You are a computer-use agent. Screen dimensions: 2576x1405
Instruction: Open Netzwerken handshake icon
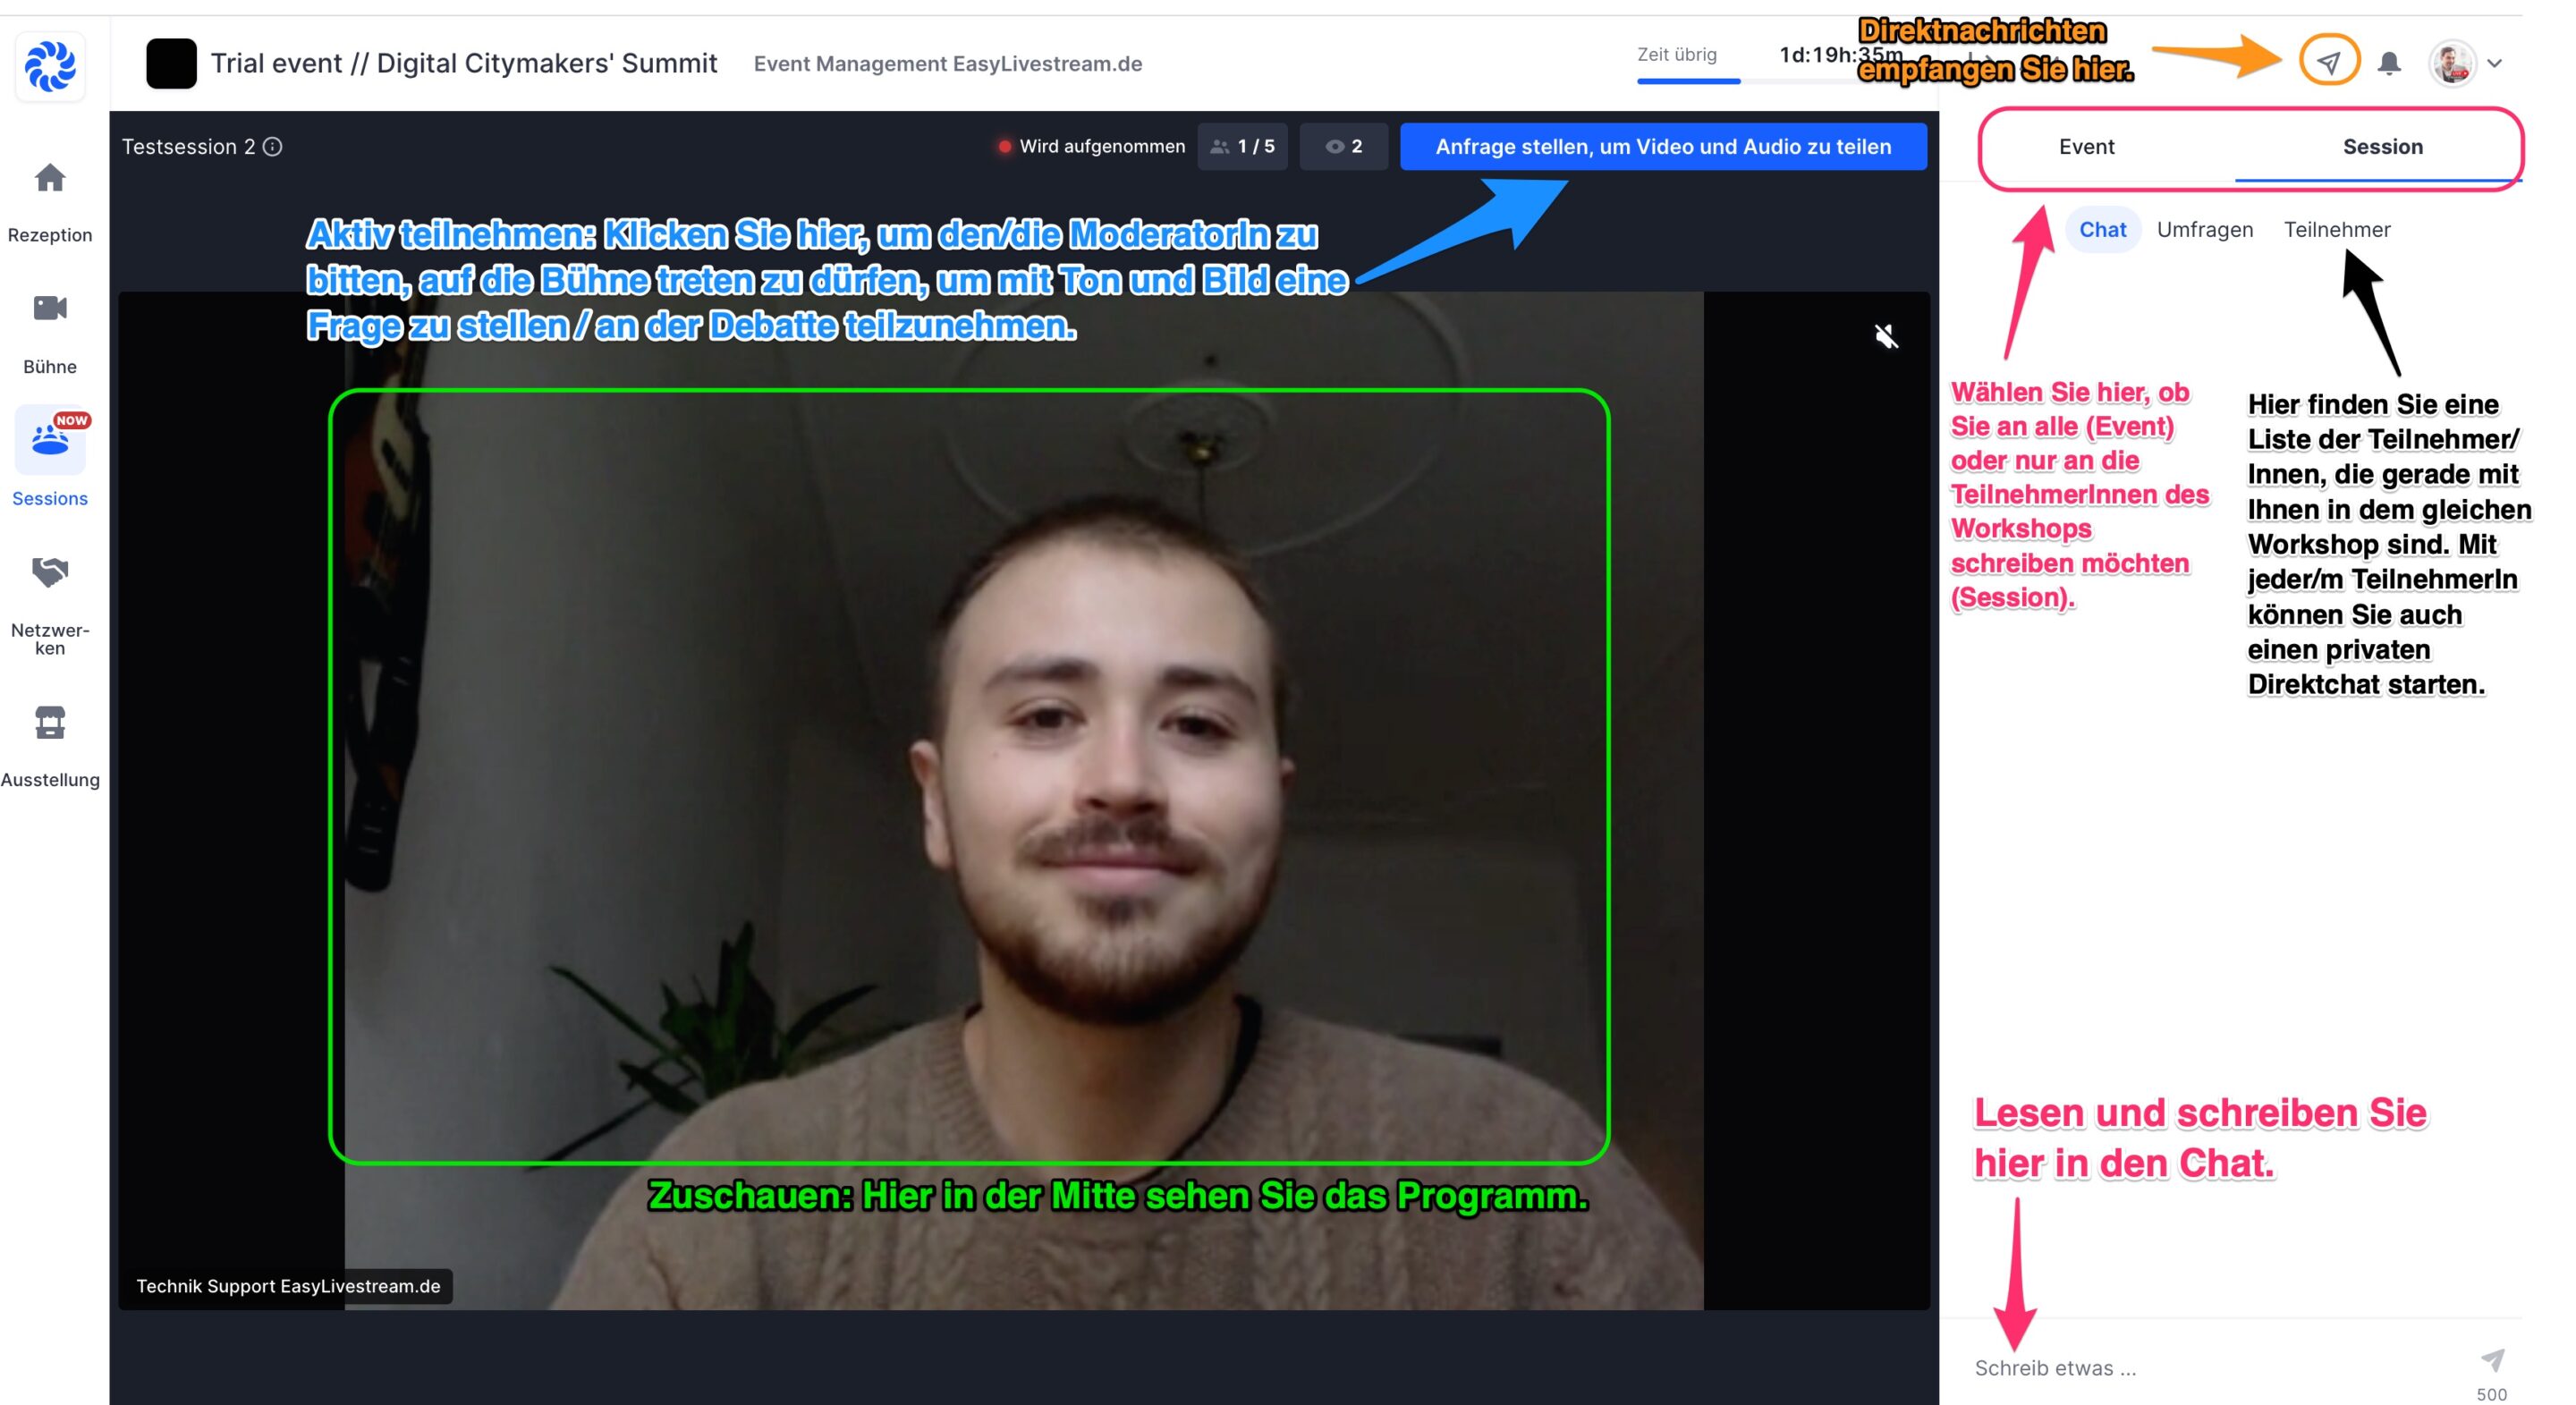tap(50, 572)
